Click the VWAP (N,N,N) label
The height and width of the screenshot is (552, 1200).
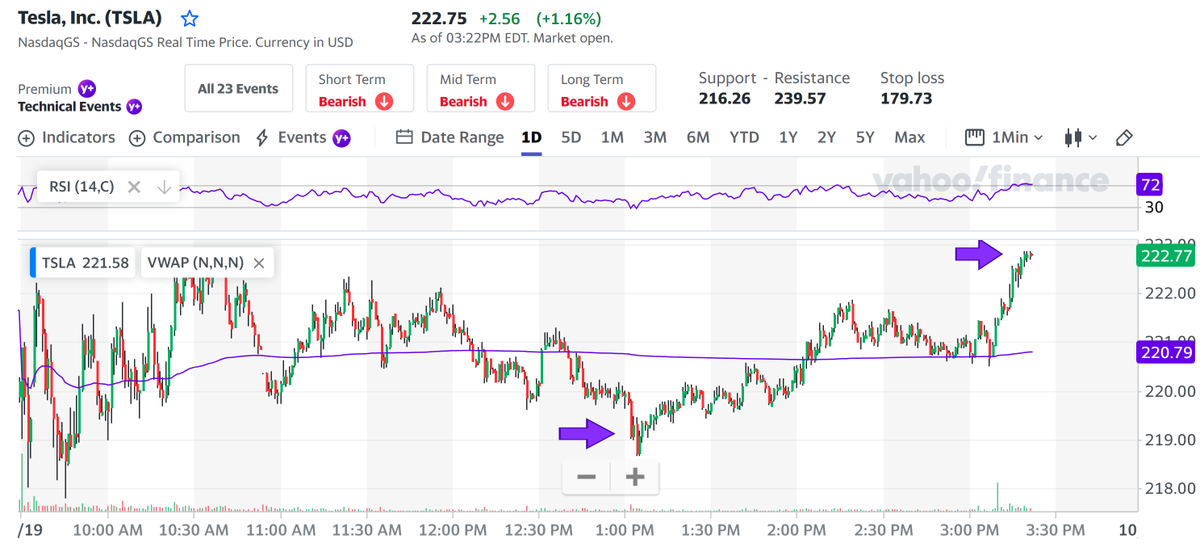[x=195, y=263]
